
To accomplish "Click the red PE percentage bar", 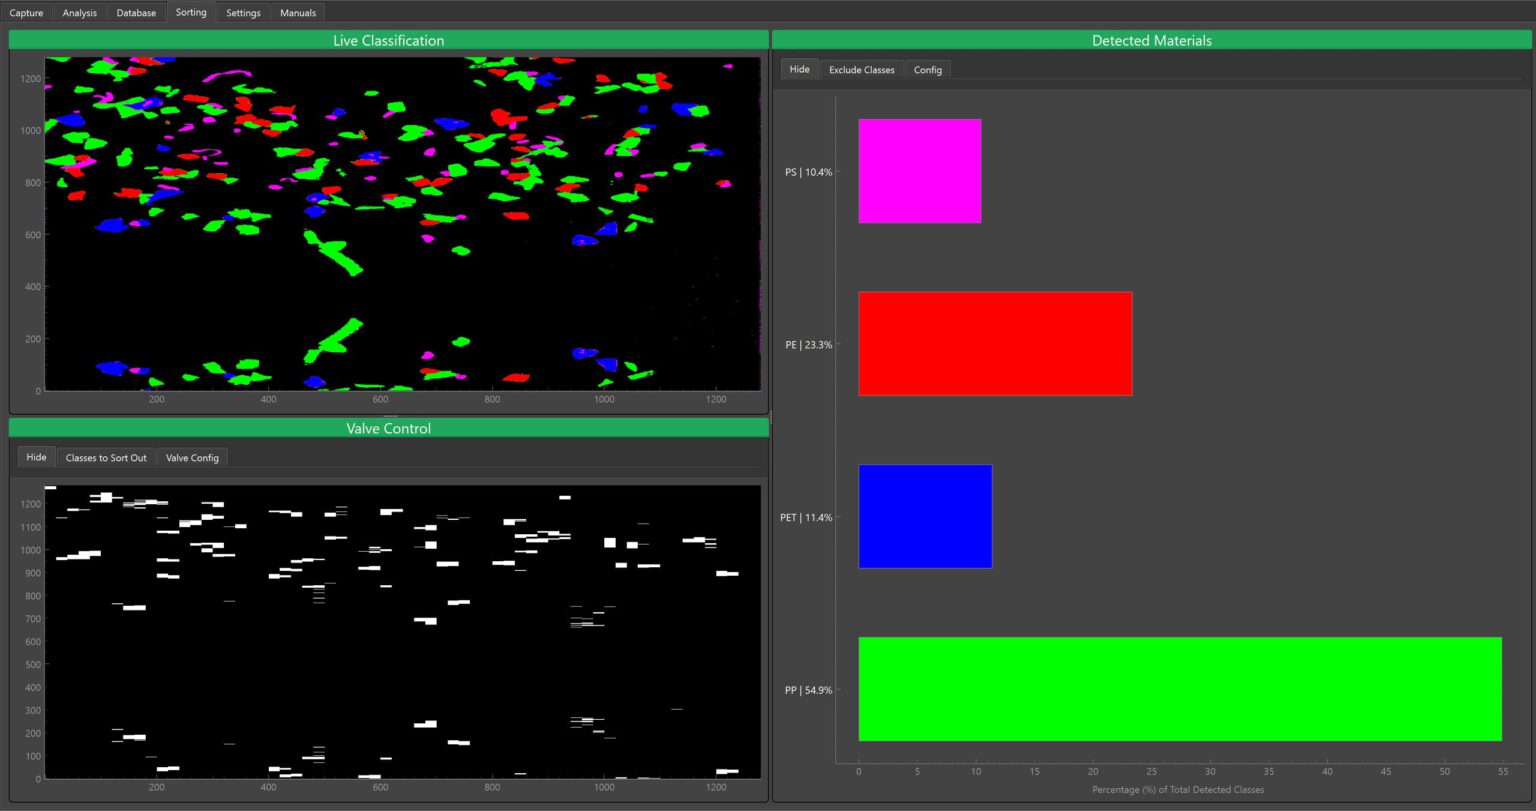I will tap(994, 343).
